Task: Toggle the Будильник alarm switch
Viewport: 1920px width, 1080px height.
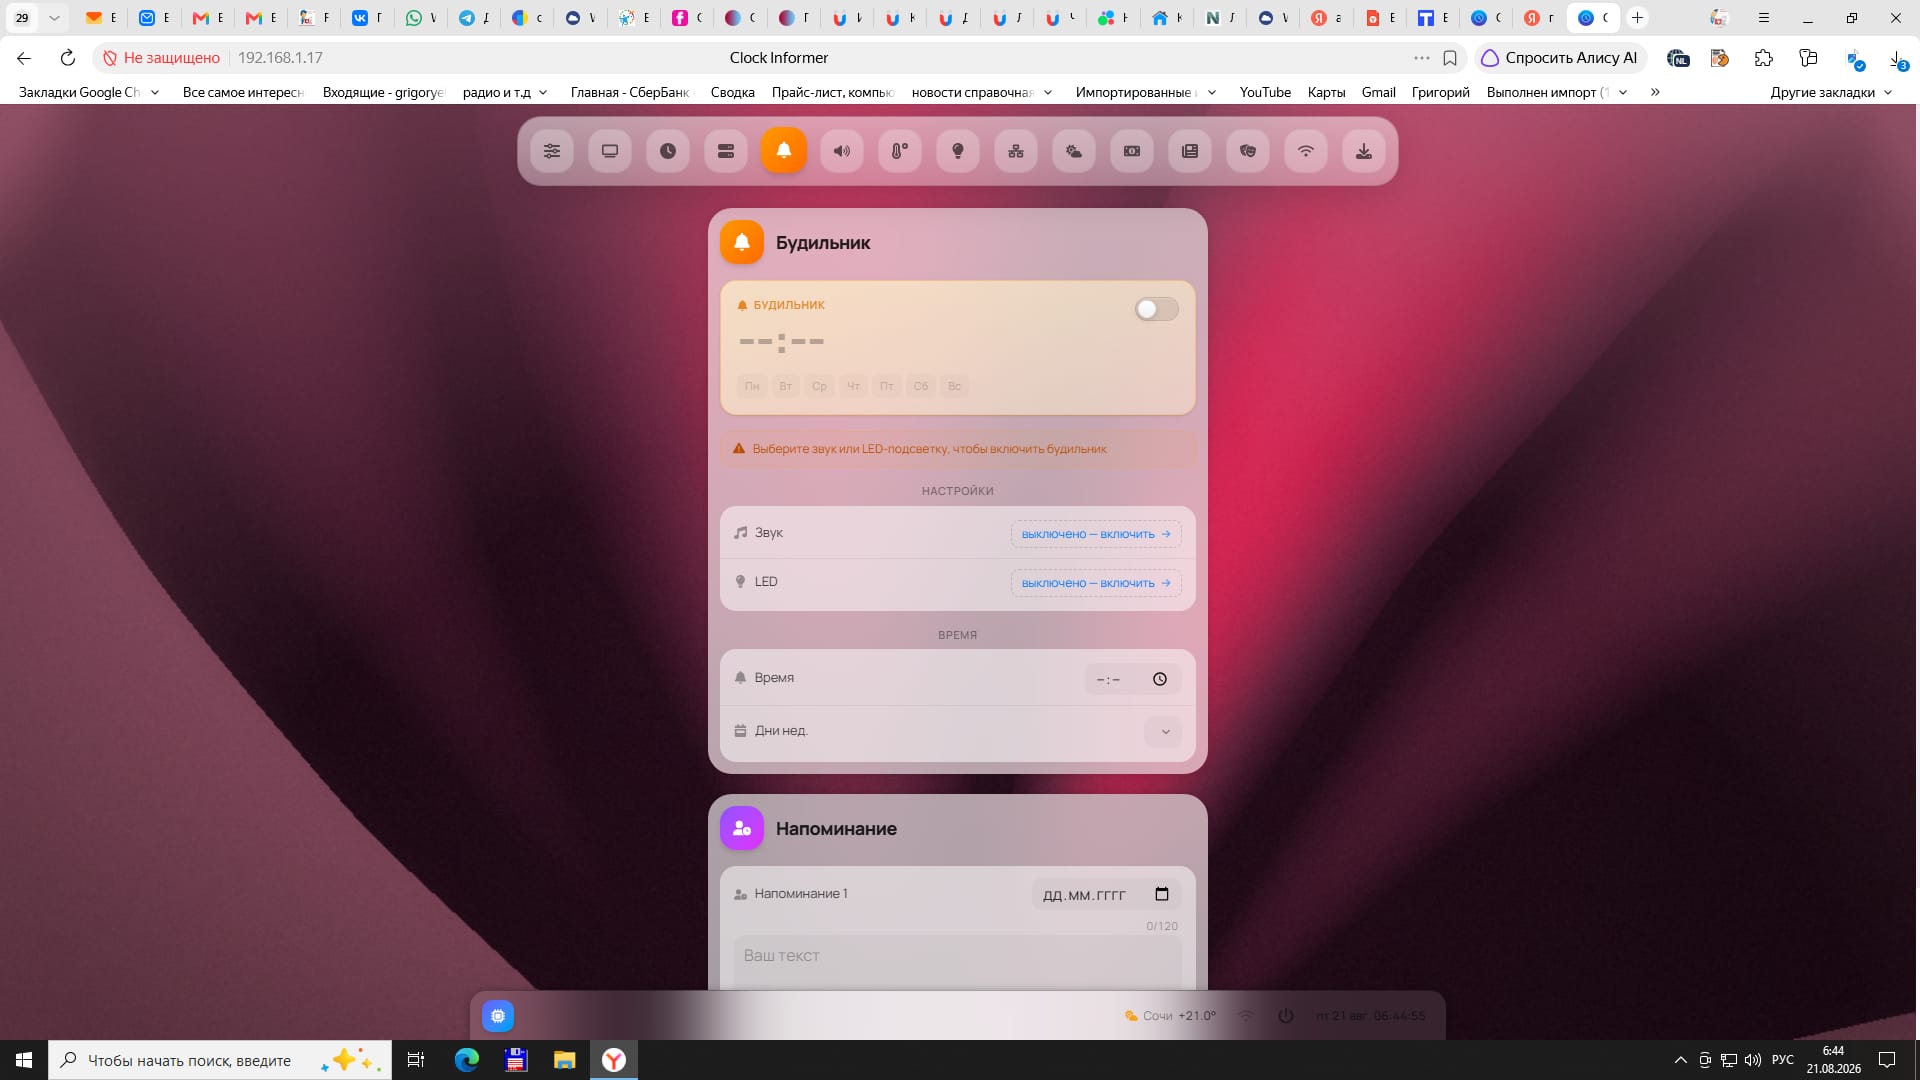Action: 1157,309
